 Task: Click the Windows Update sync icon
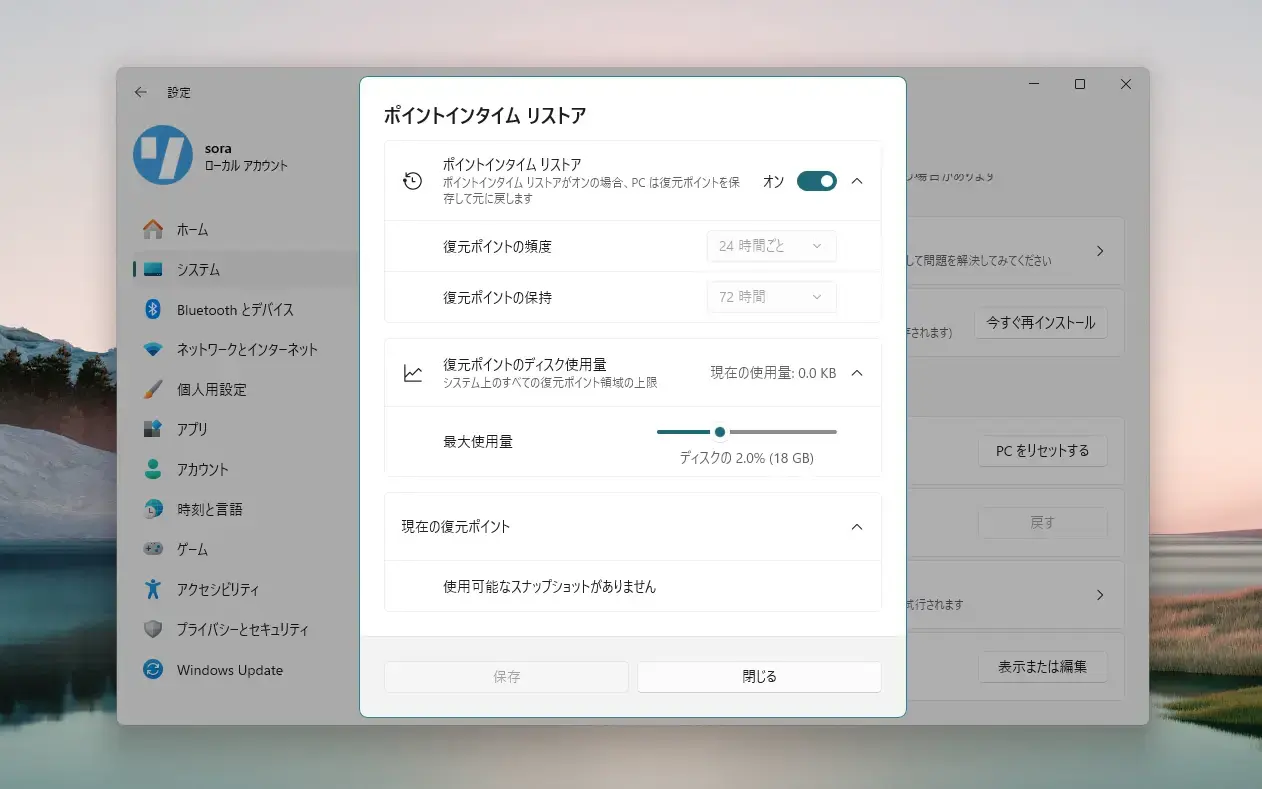click(x=153, y=669)
